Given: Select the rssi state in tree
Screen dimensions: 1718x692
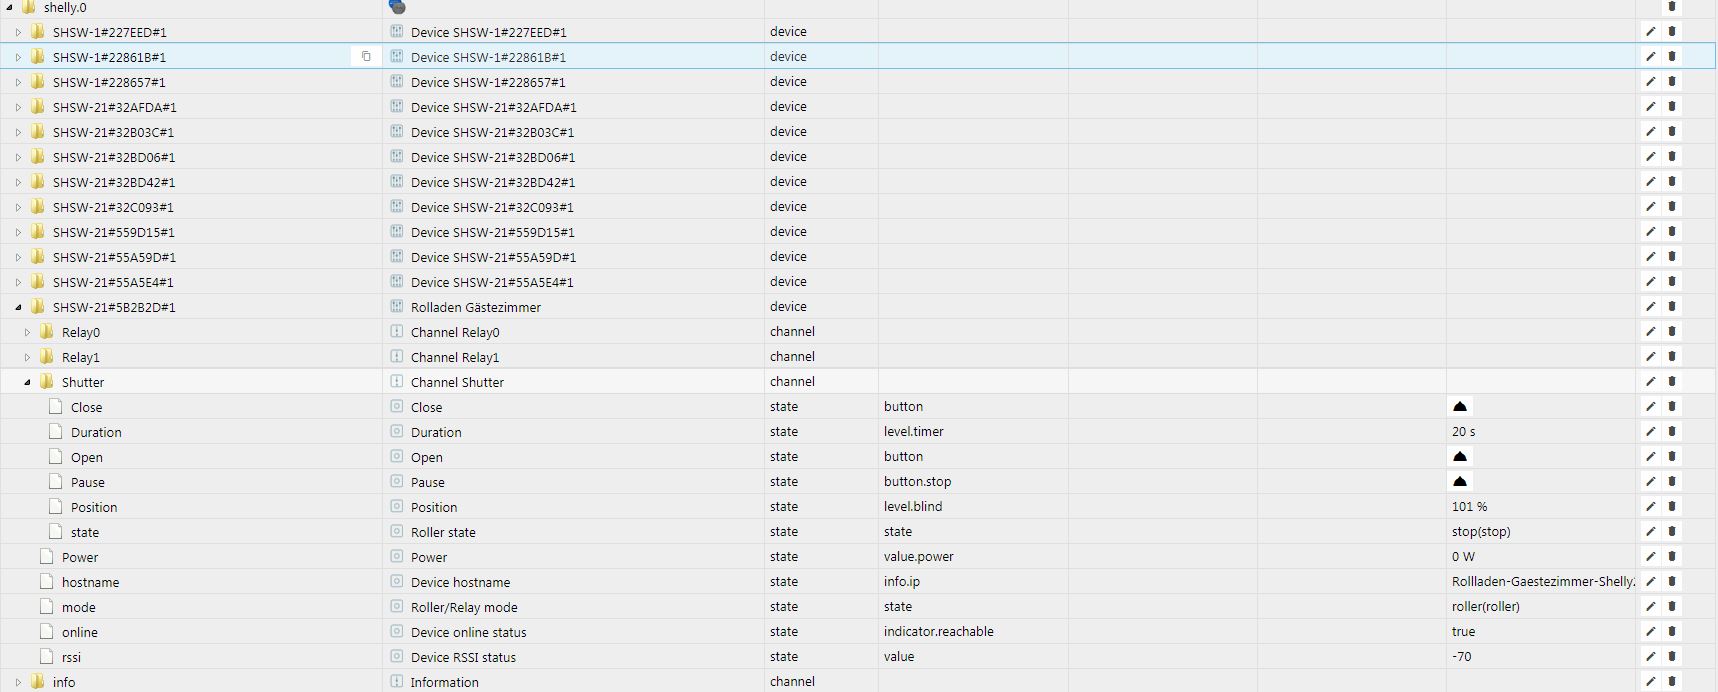Looking at the screenshot, I should (71, 657).
